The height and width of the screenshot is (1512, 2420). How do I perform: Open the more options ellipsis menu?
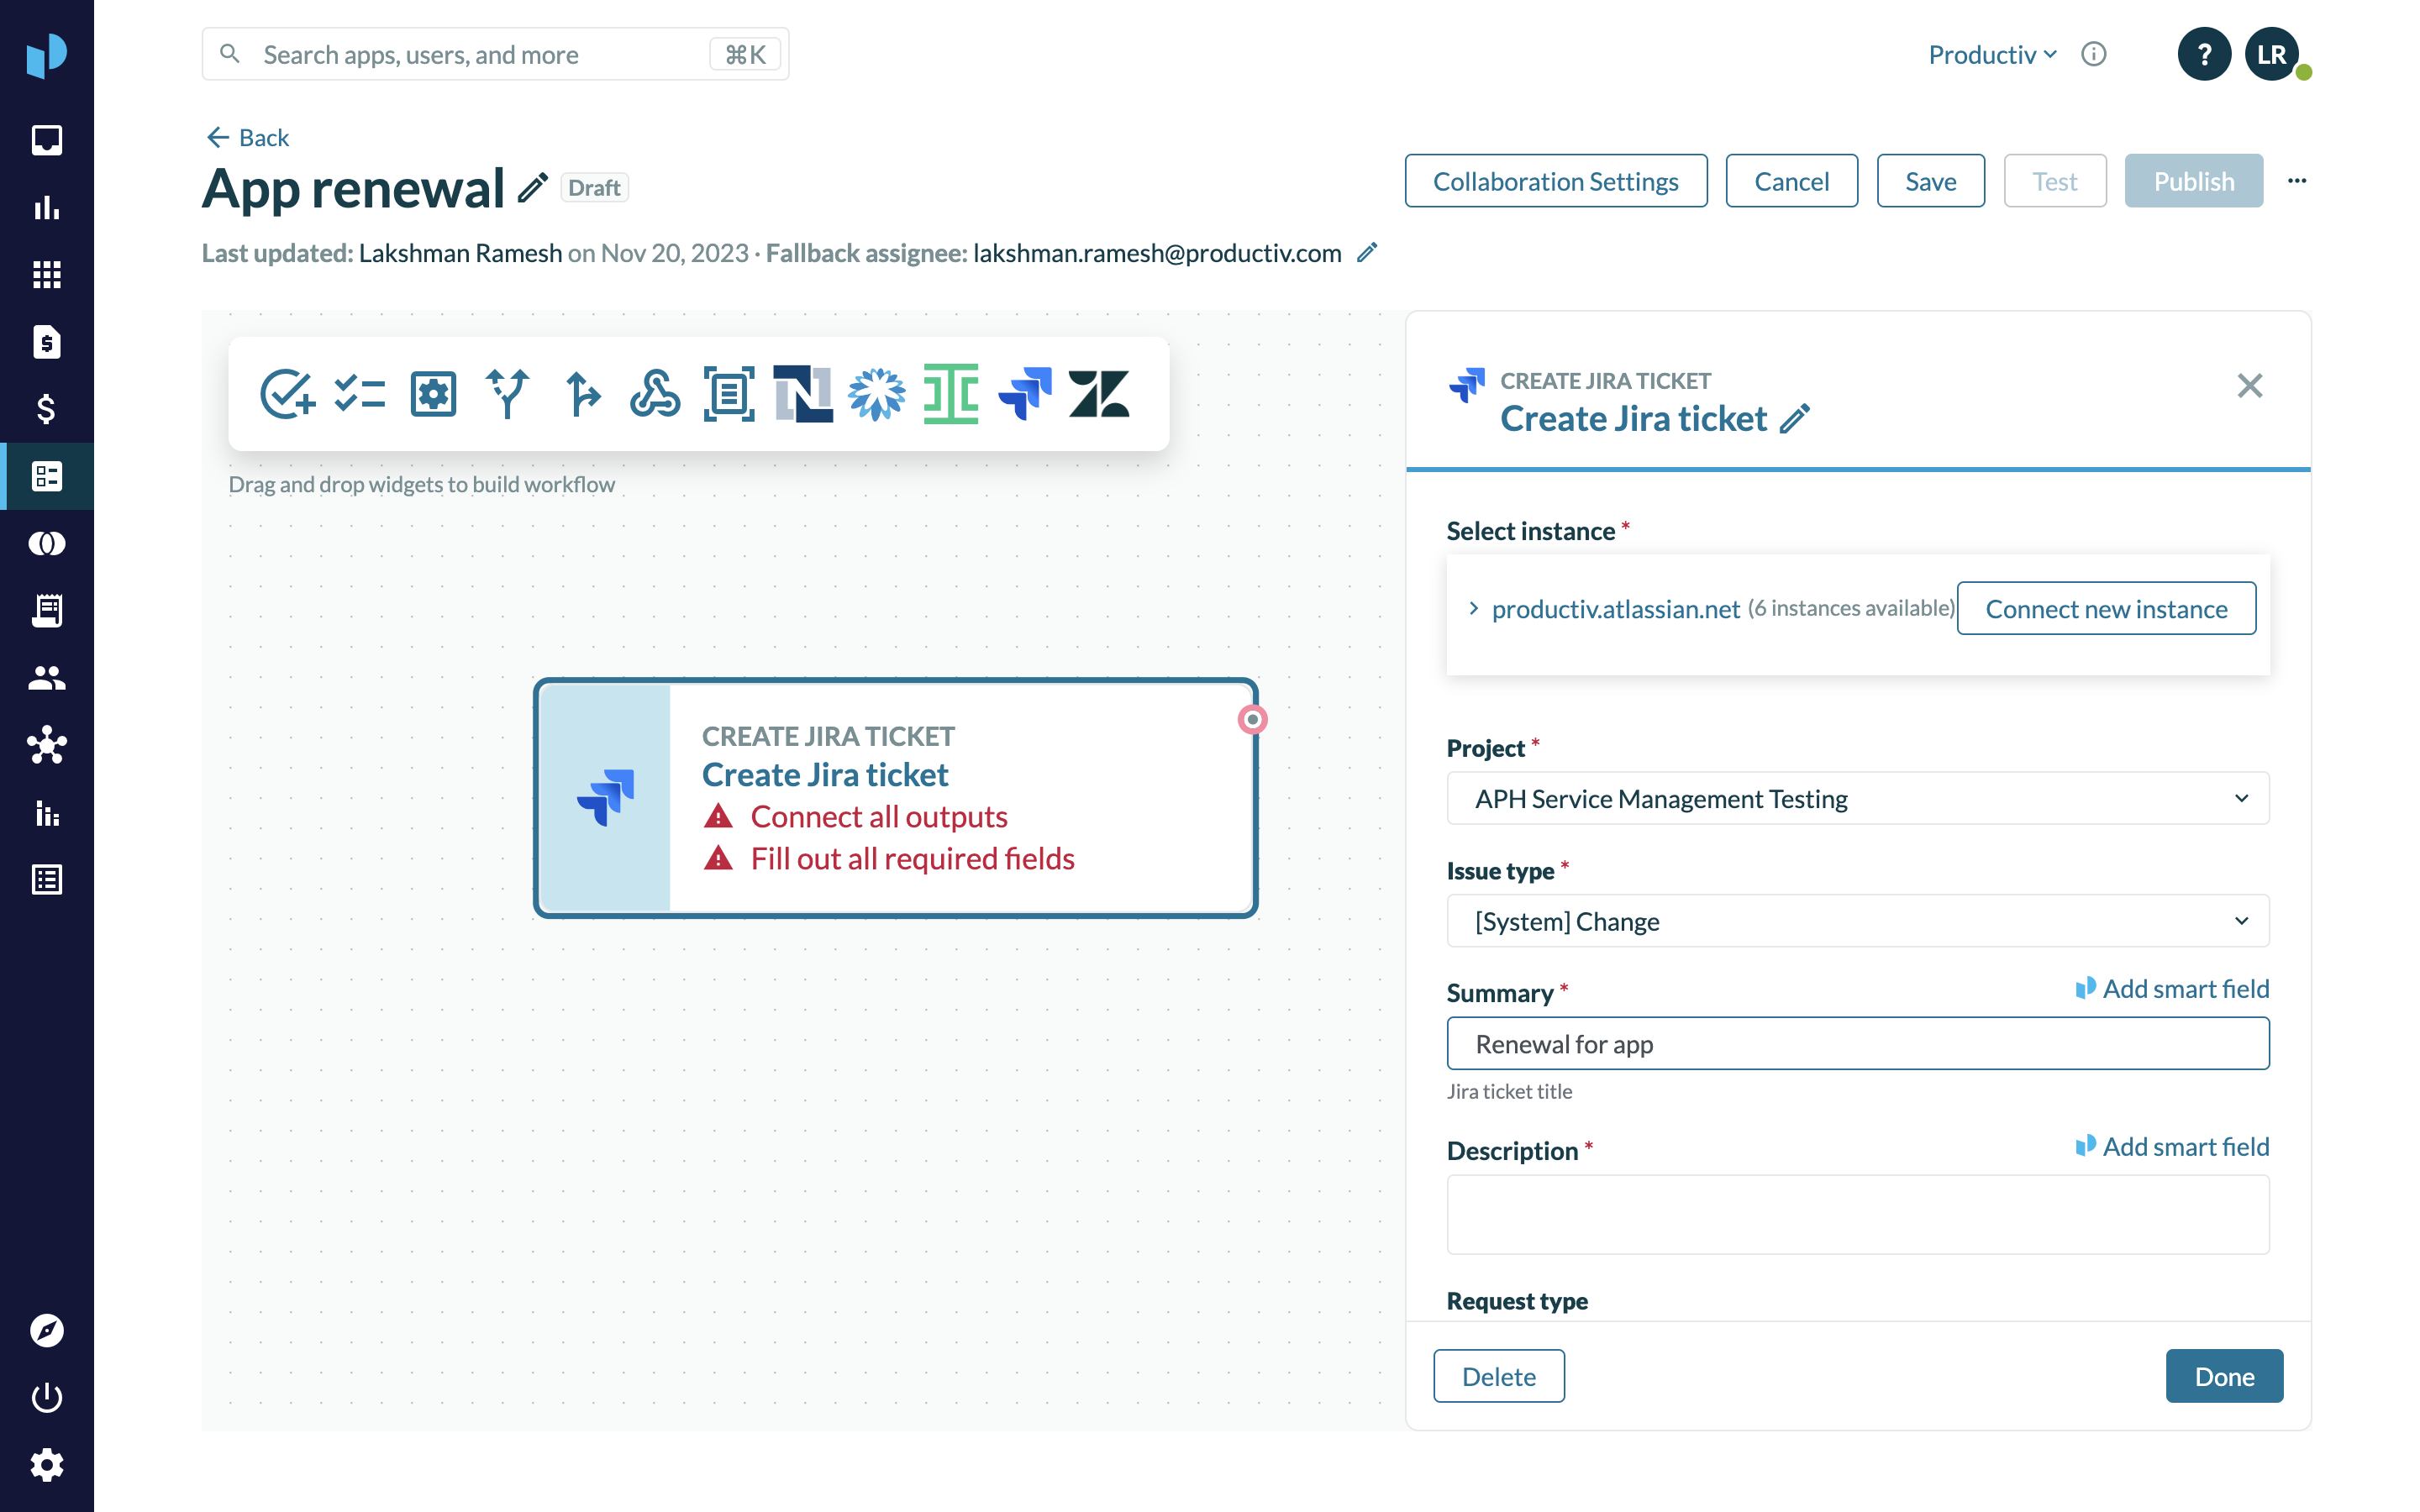[2297, 181]
